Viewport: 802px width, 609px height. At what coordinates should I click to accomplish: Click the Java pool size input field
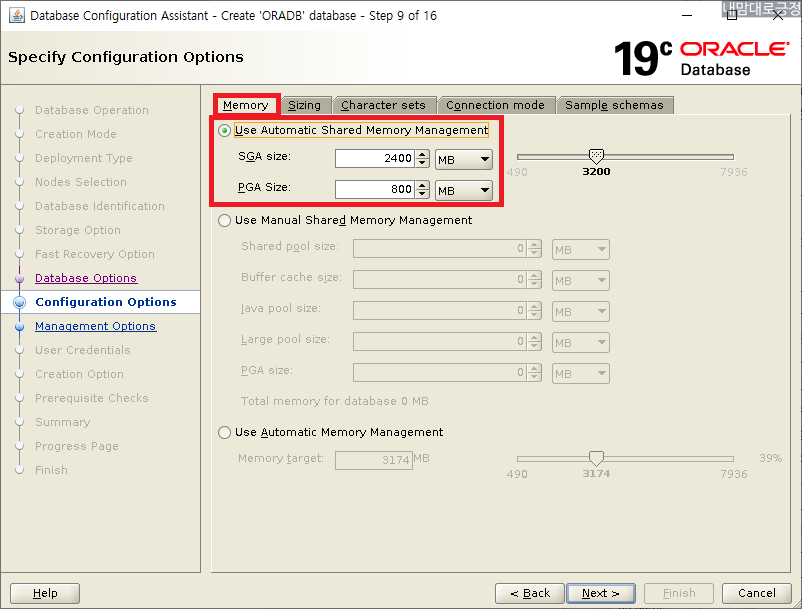[x=440, y=310]
